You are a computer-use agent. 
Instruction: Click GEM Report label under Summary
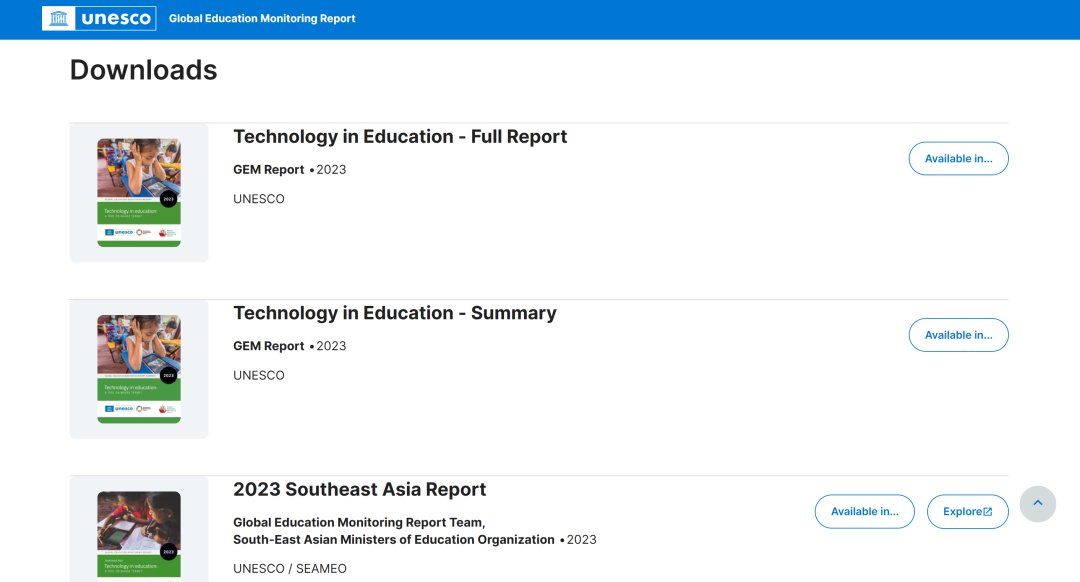pos(269,346)
